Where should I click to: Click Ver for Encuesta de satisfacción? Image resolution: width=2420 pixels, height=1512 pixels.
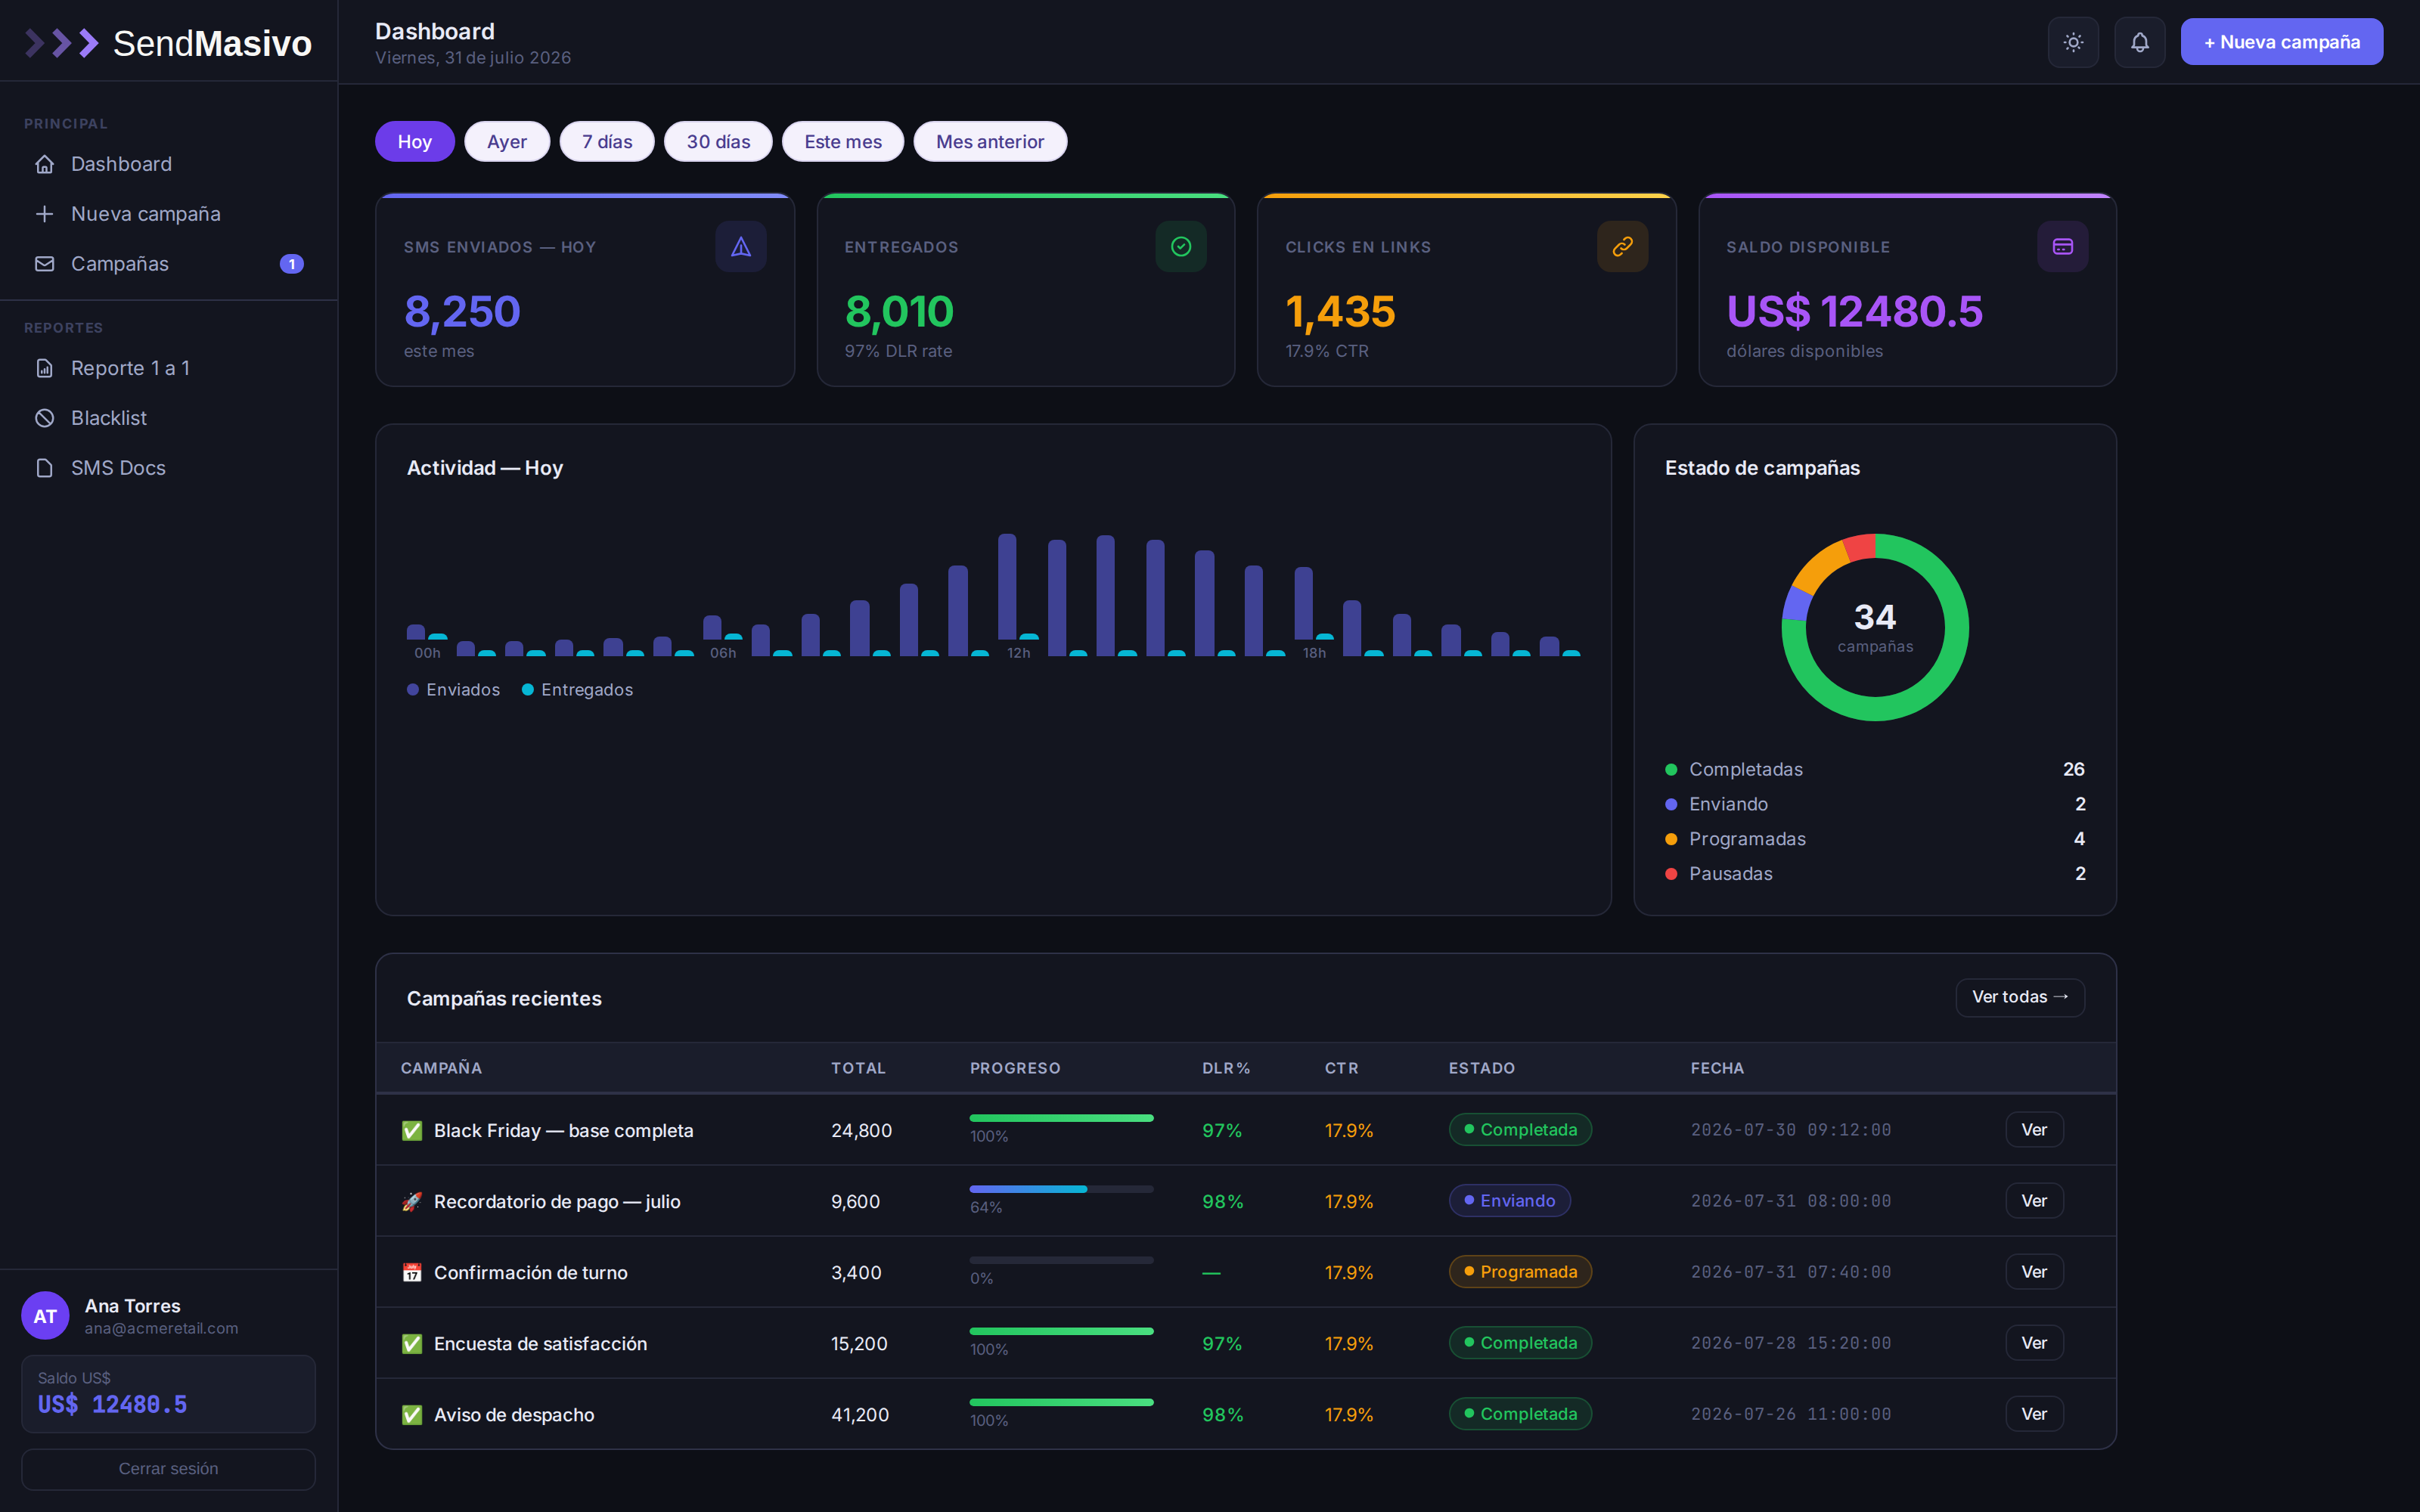(x=2034, y=1343)
